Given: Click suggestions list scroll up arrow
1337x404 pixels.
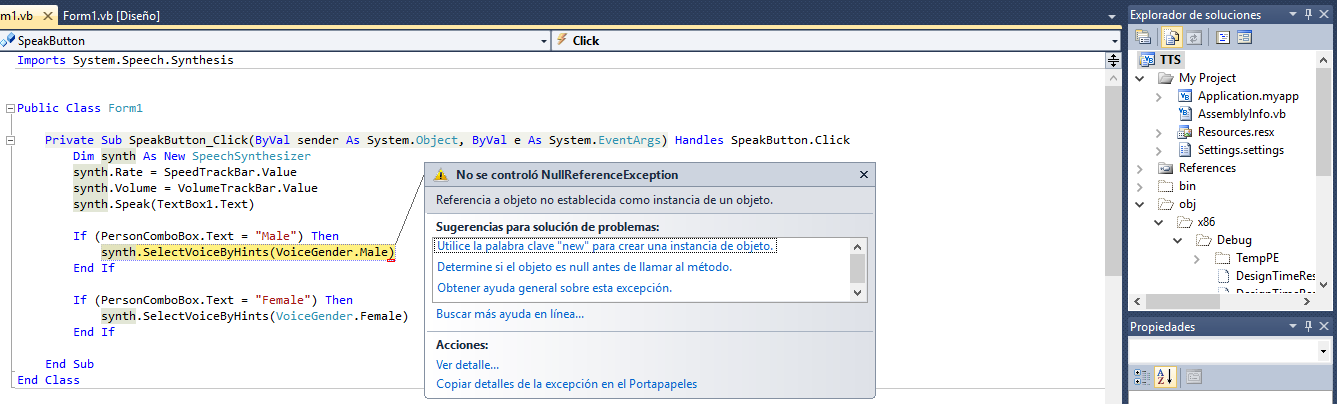Looking at the screenshot, I should pos(858,246).
